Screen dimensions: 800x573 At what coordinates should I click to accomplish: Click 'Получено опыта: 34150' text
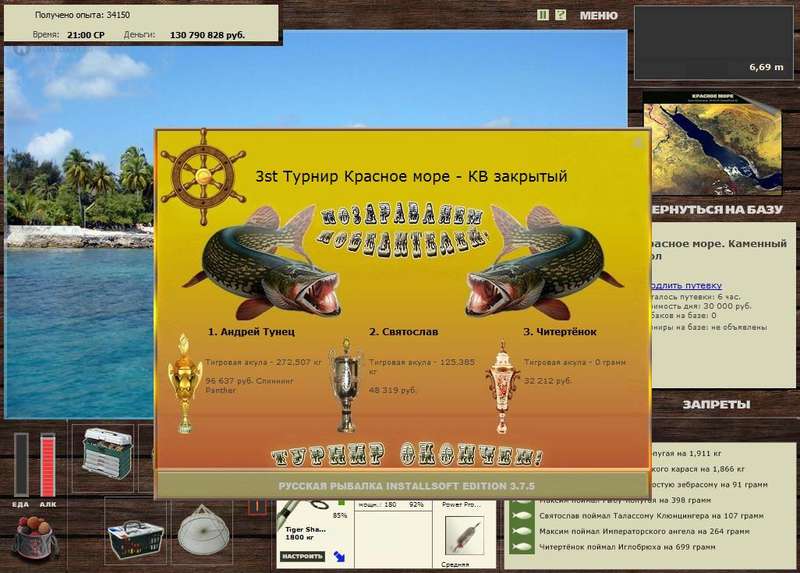pyautogui.click(x=82, y=15)
